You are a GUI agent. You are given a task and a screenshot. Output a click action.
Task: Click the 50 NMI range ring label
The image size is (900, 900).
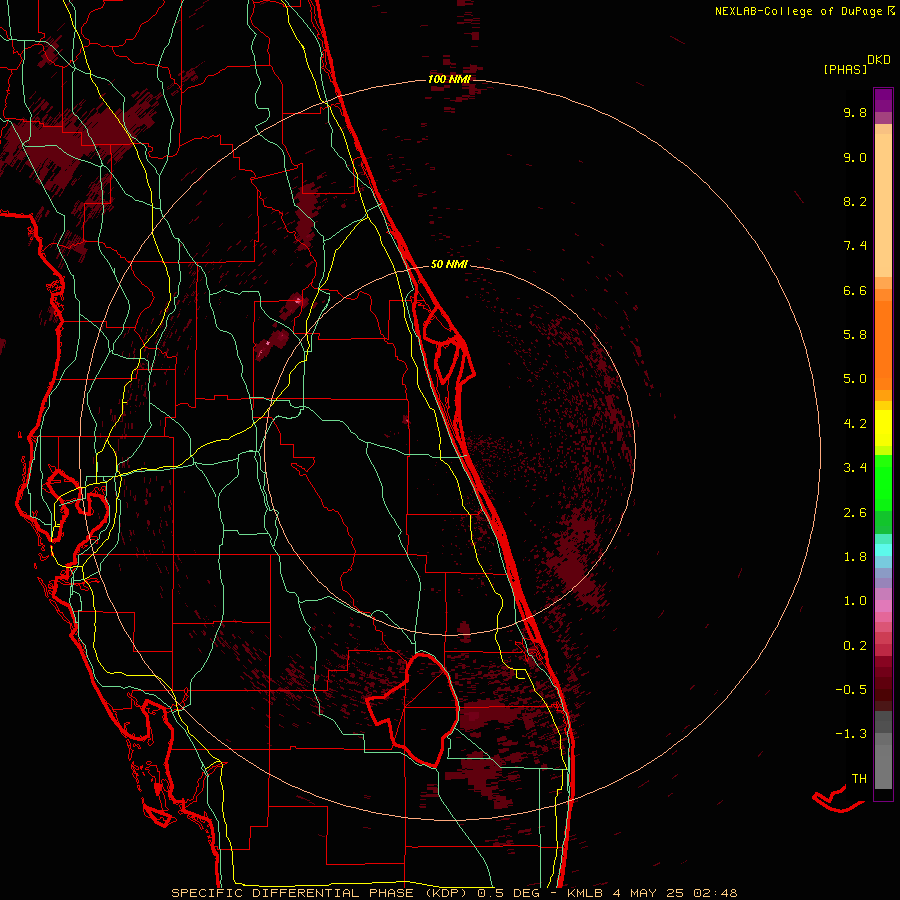tap(449, 264)
